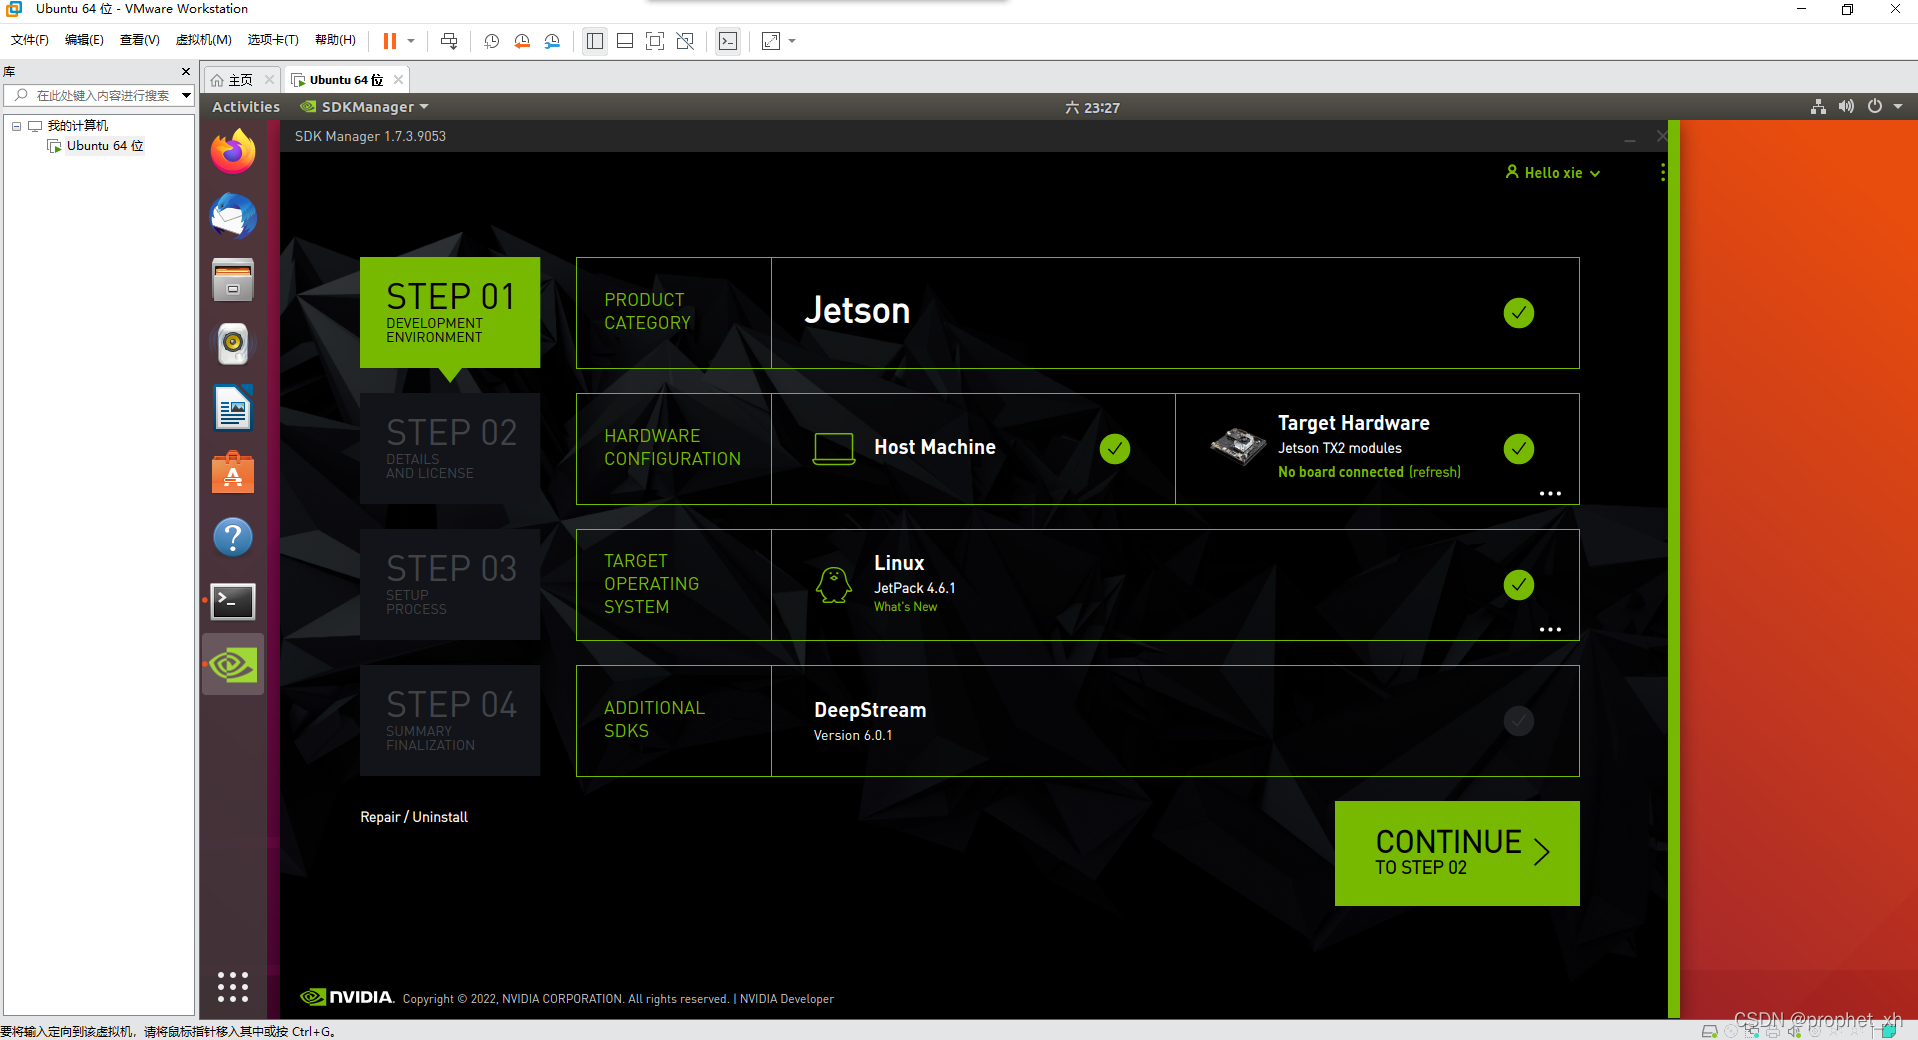
Task: Close the Ubuntu 64 位 VM tab
Action: pos(399,80)
